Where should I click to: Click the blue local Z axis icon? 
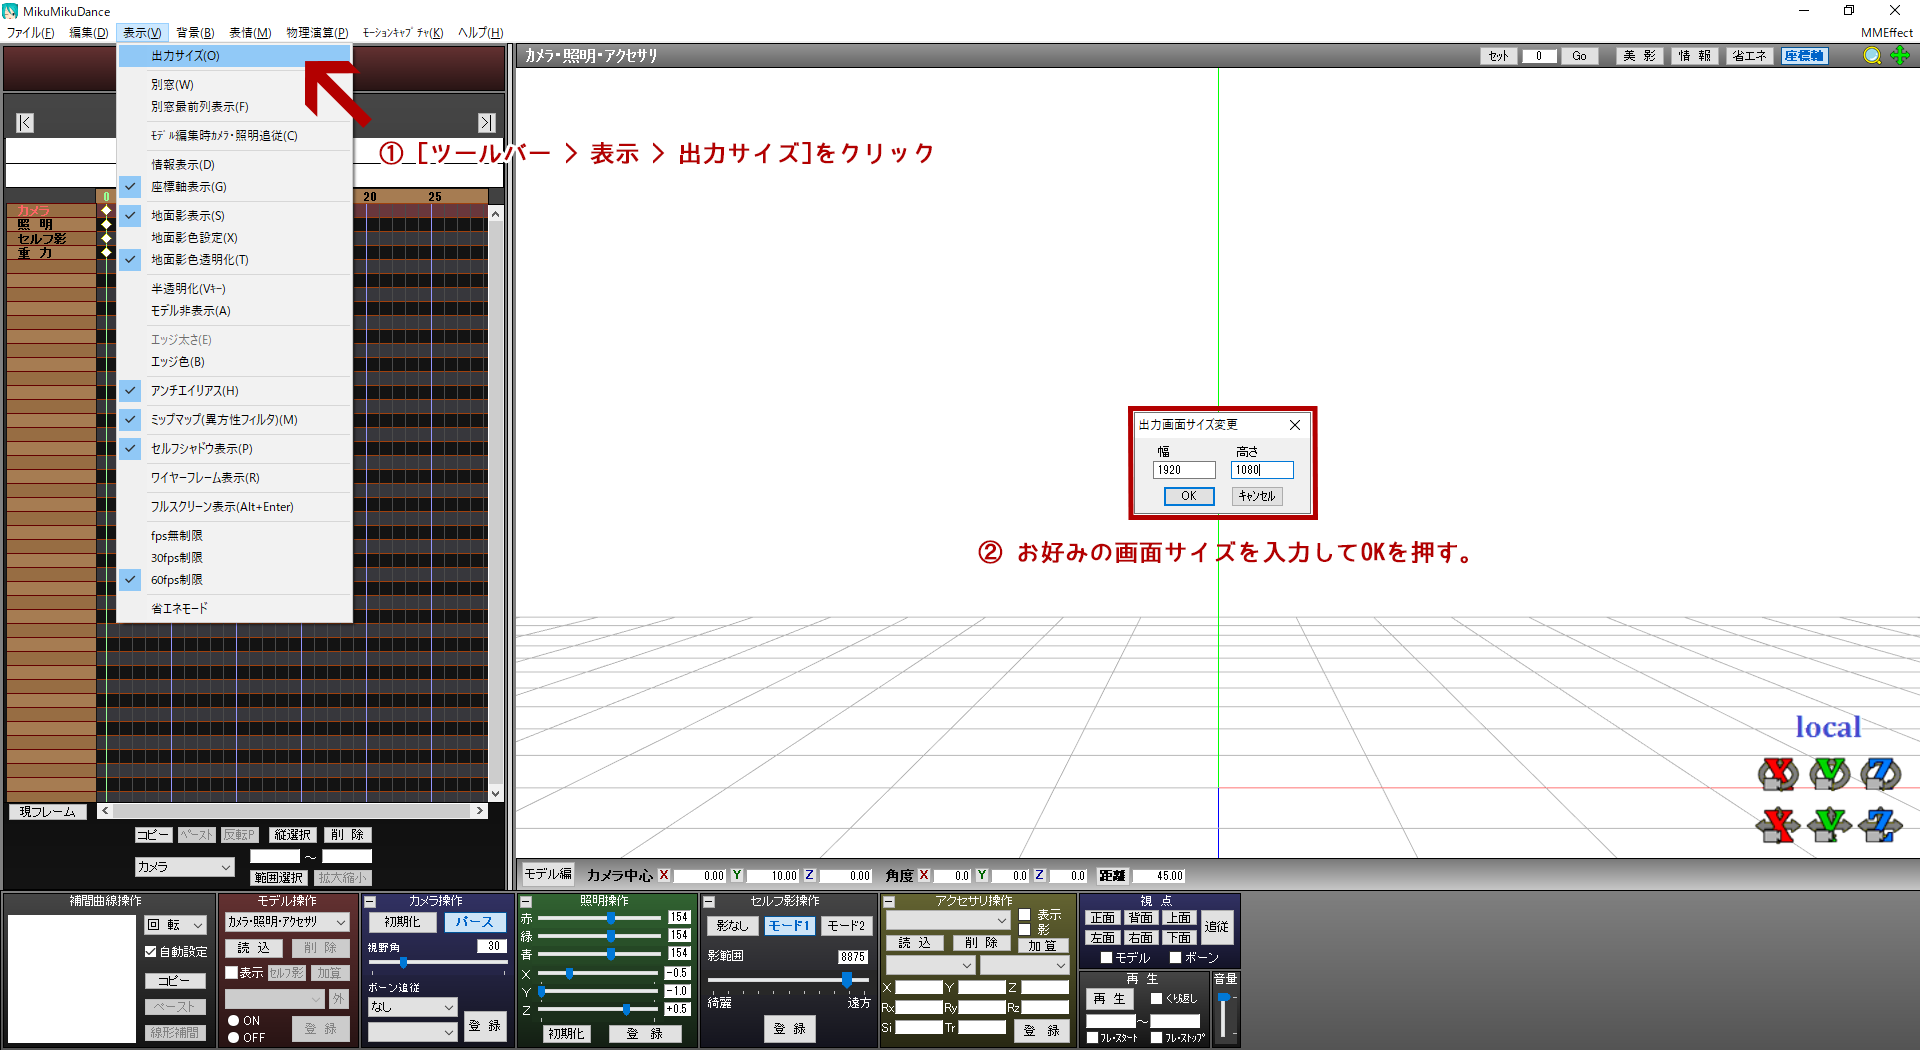(1879, 774)
